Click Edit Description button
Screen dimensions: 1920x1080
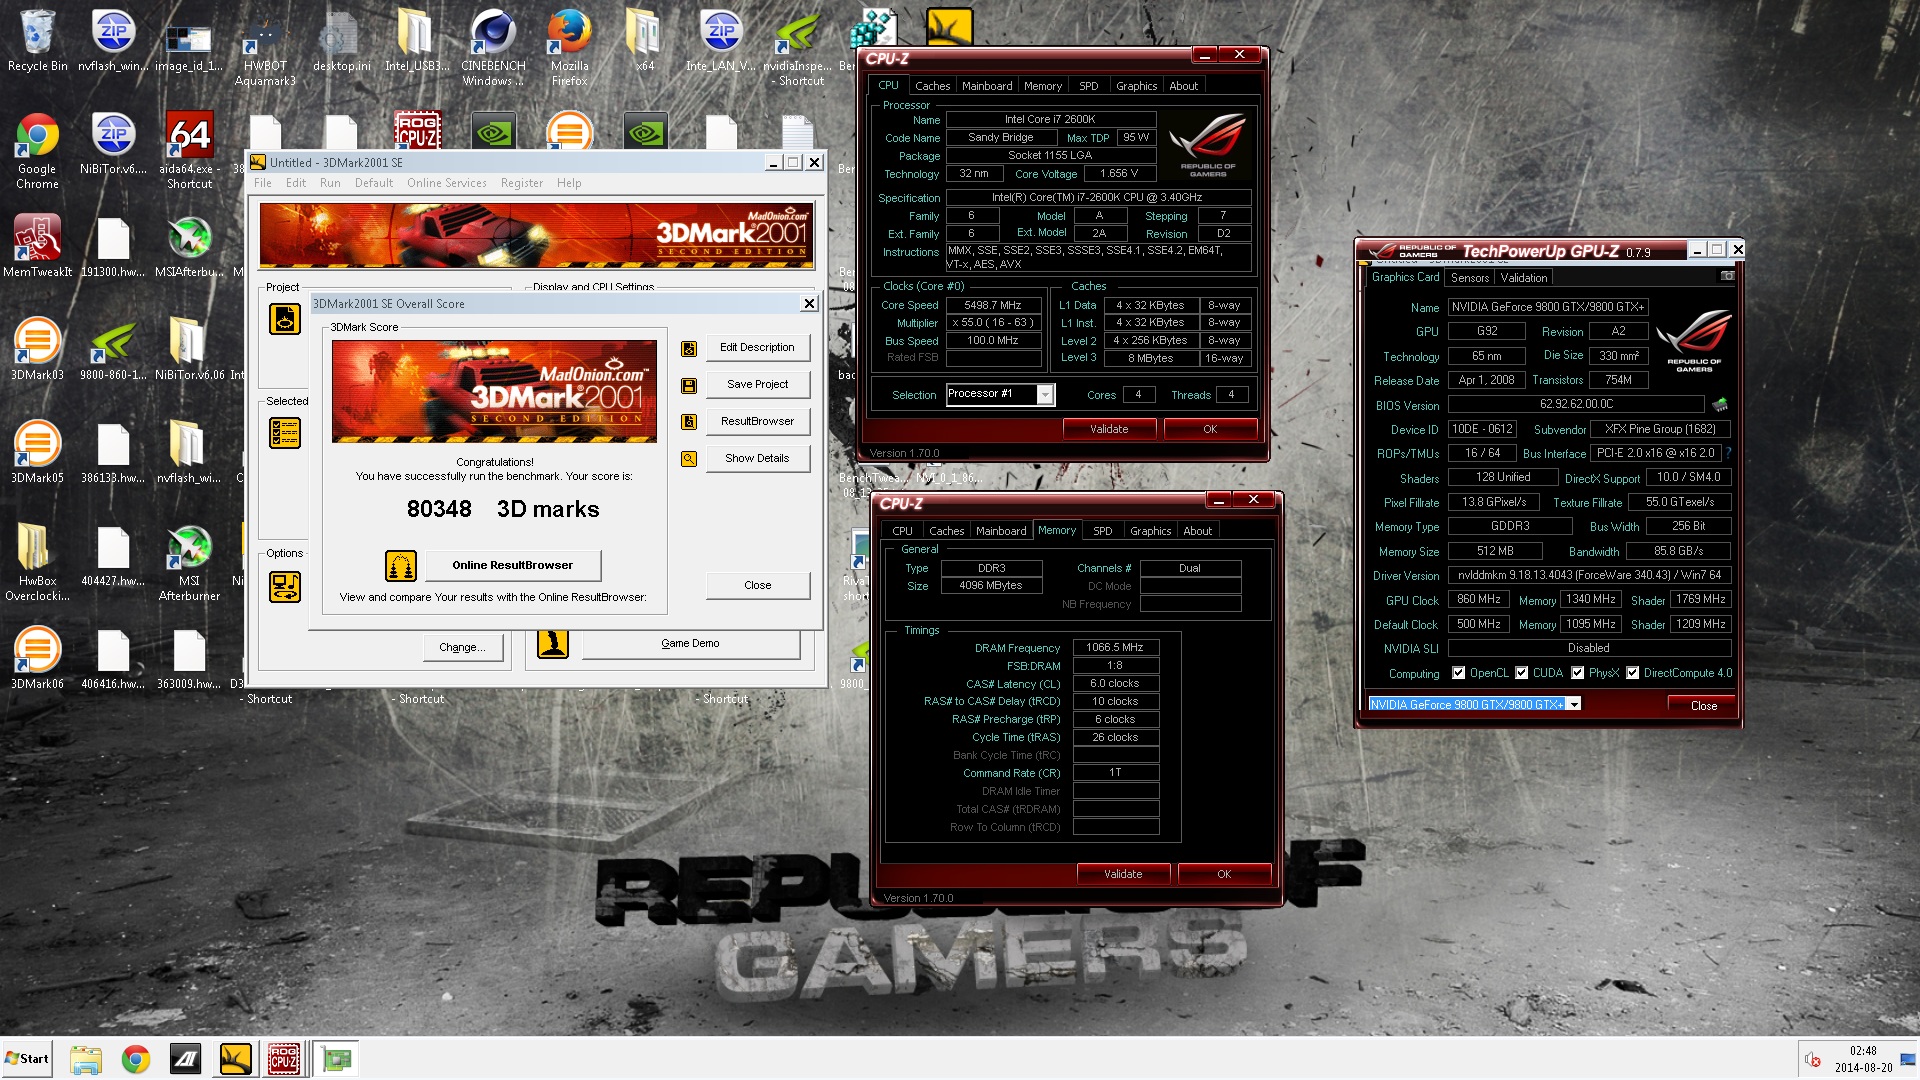757,348
